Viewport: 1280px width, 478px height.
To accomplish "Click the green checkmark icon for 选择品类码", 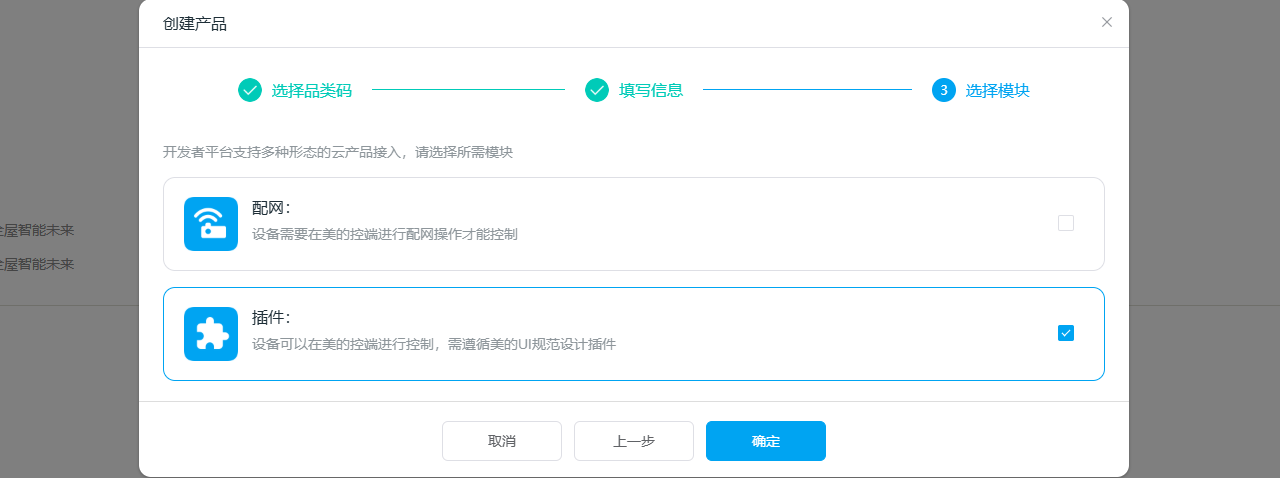I will pos(249,90).
